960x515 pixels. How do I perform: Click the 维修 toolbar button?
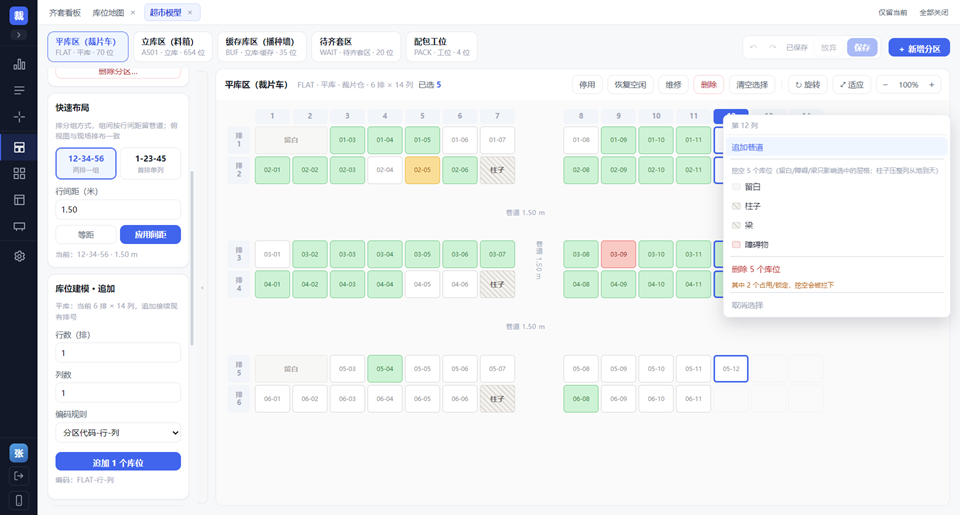(x=673, y=85)
